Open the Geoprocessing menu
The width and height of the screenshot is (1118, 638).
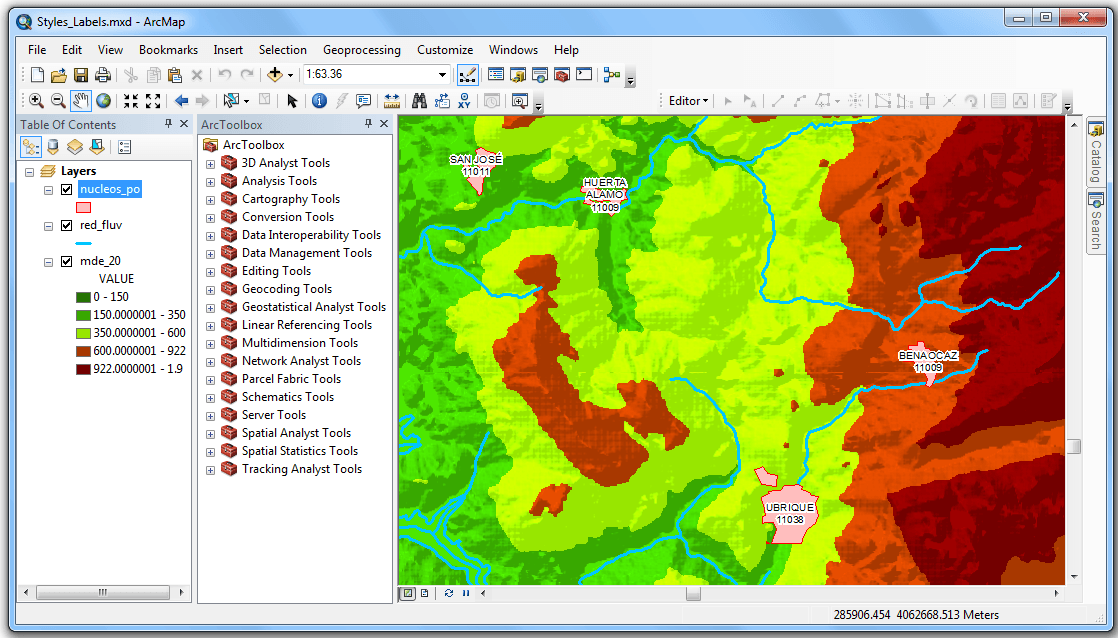(x=361, y=50)
